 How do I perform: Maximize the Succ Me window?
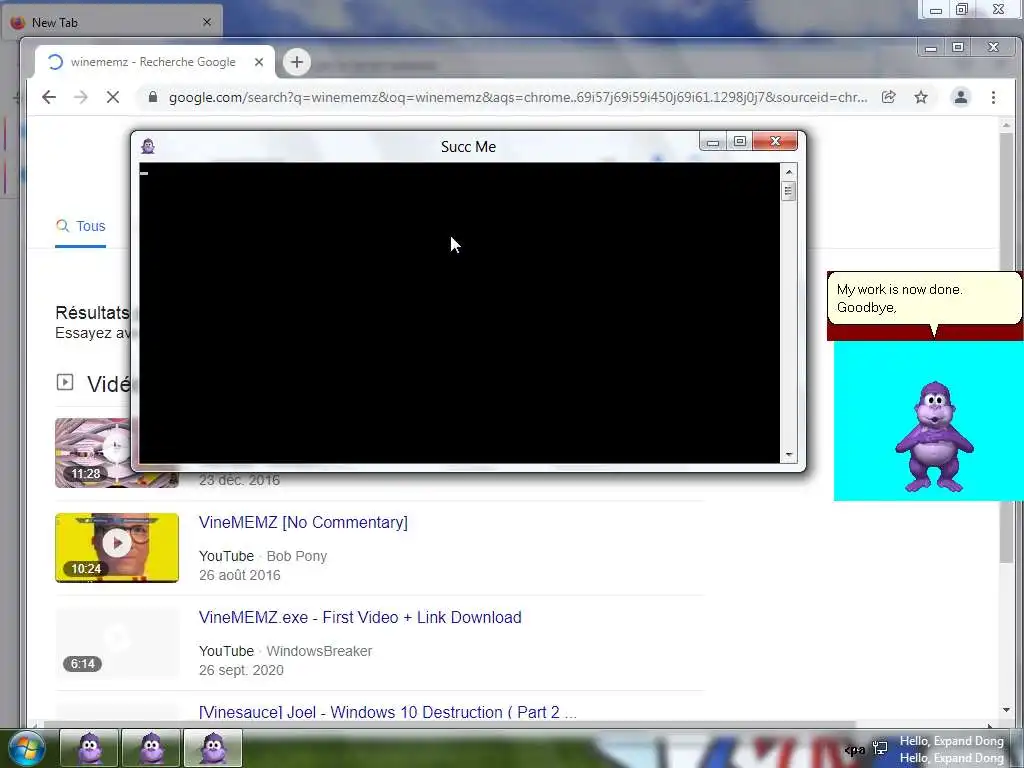point(739,142)
